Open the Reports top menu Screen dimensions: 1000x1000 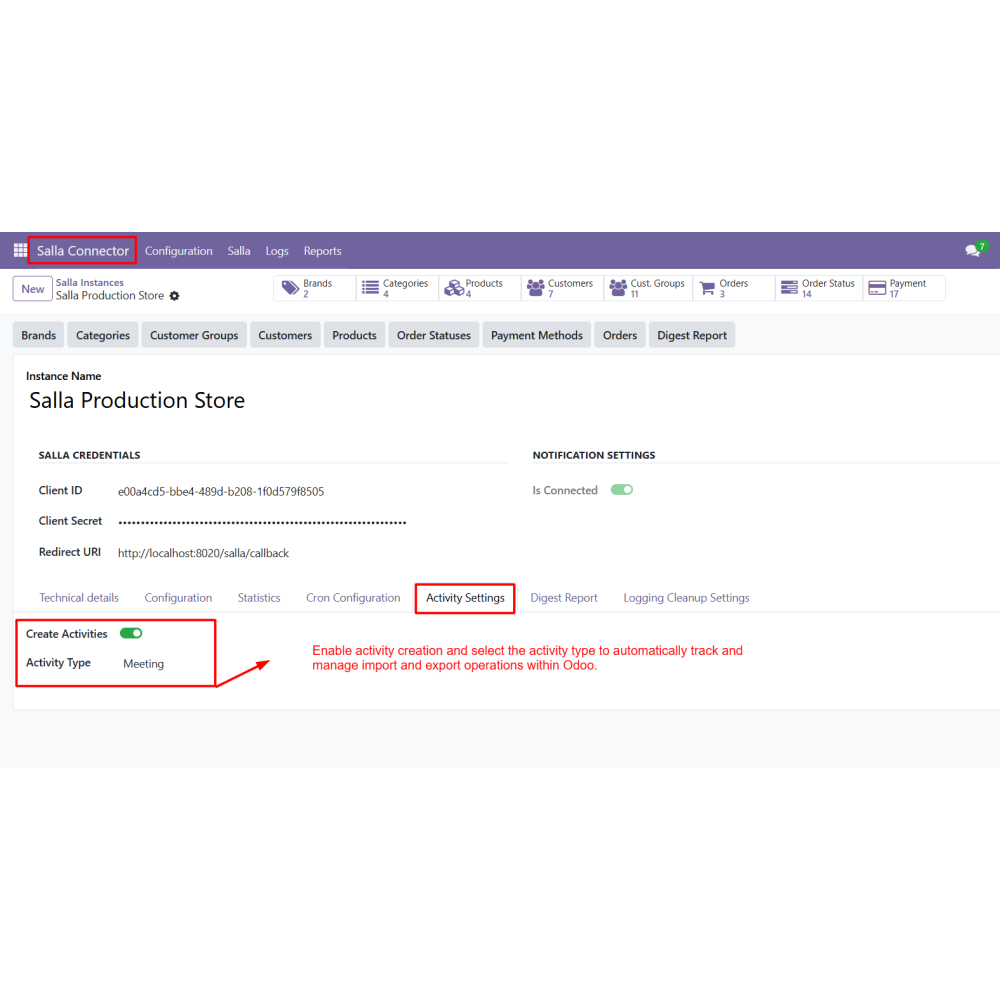pos(322,251)
